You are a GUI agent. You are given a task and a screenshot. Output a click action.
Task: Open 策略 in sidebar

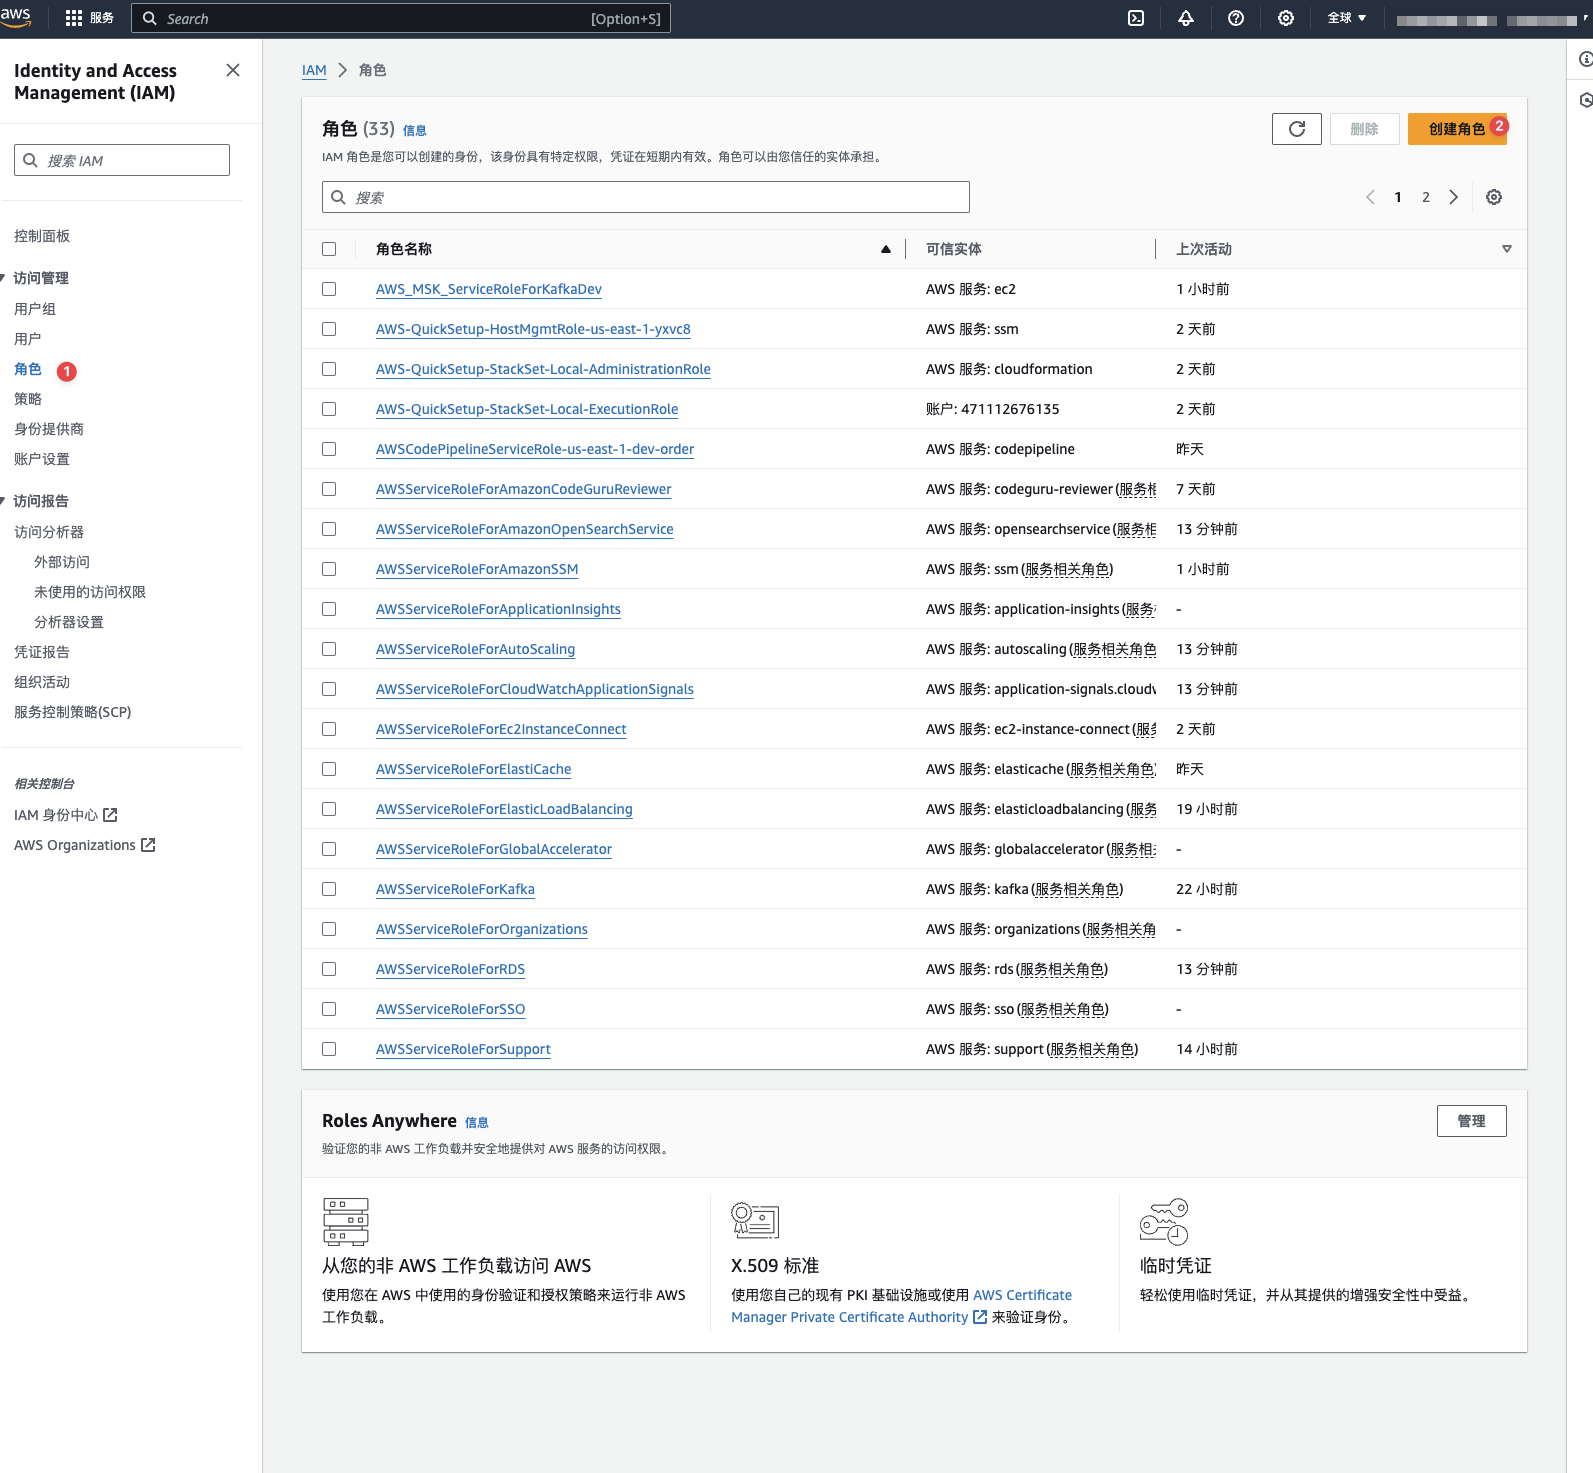click(x=28, y=399)
